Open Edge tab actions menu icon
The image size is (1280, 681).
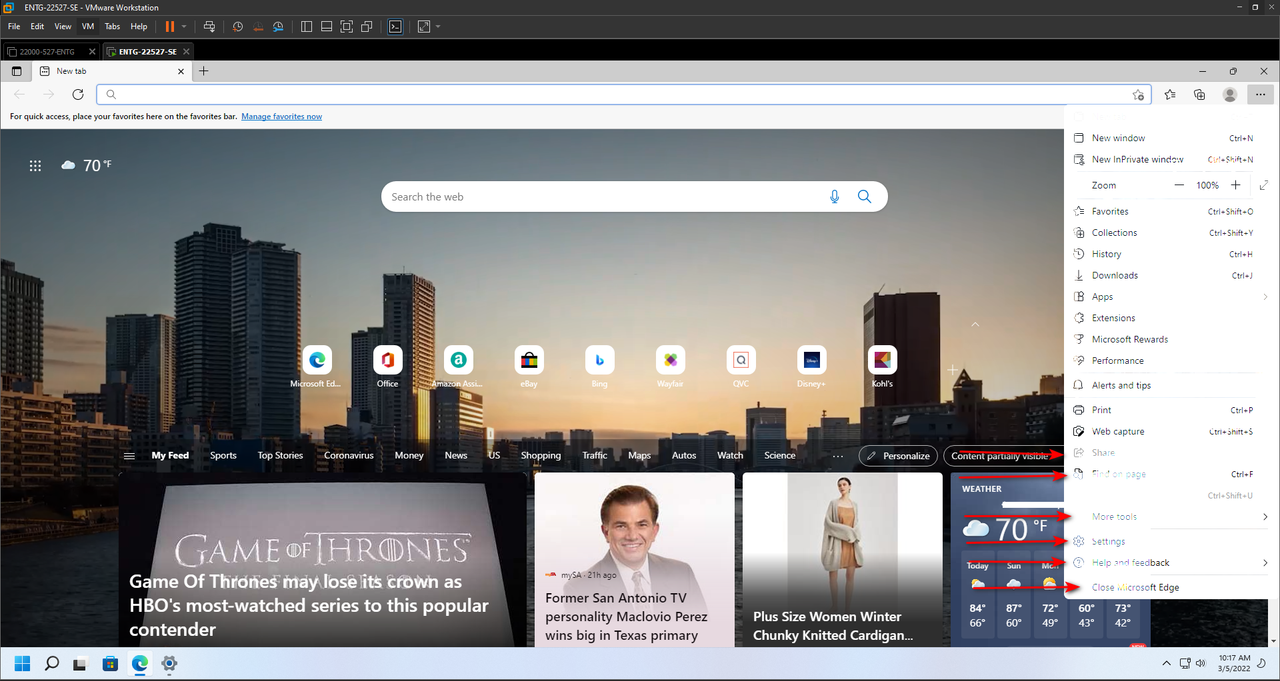click(16, 71)
